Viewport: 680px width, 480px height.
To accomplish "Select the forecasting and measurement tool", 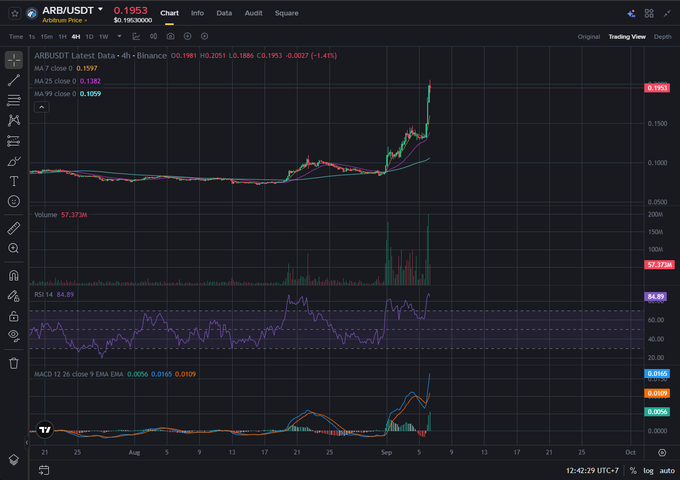I will [x=14, y=140].
